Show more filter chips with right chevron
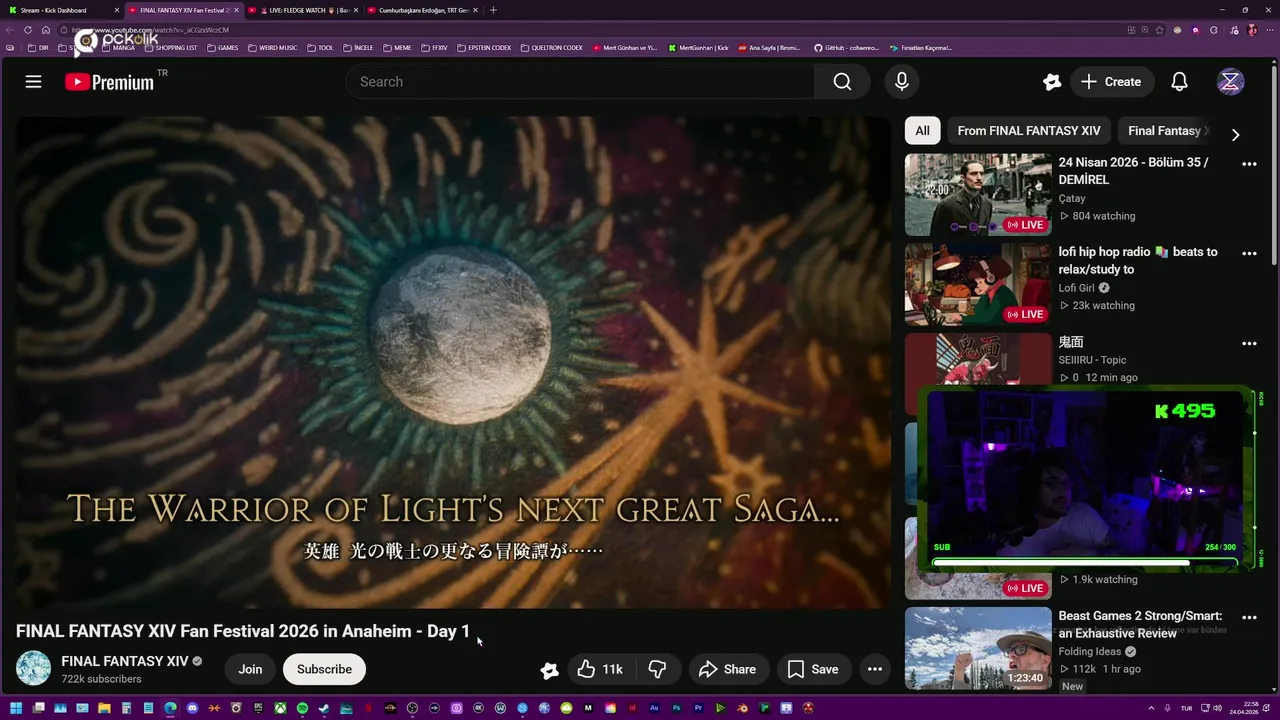The width and height of the screenshot is (1280, 720). point(1235,135)
